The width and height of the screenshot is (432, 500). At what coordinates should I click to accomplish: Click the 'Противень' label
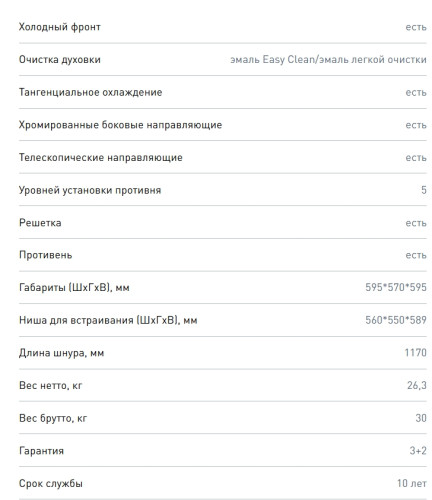45,255
